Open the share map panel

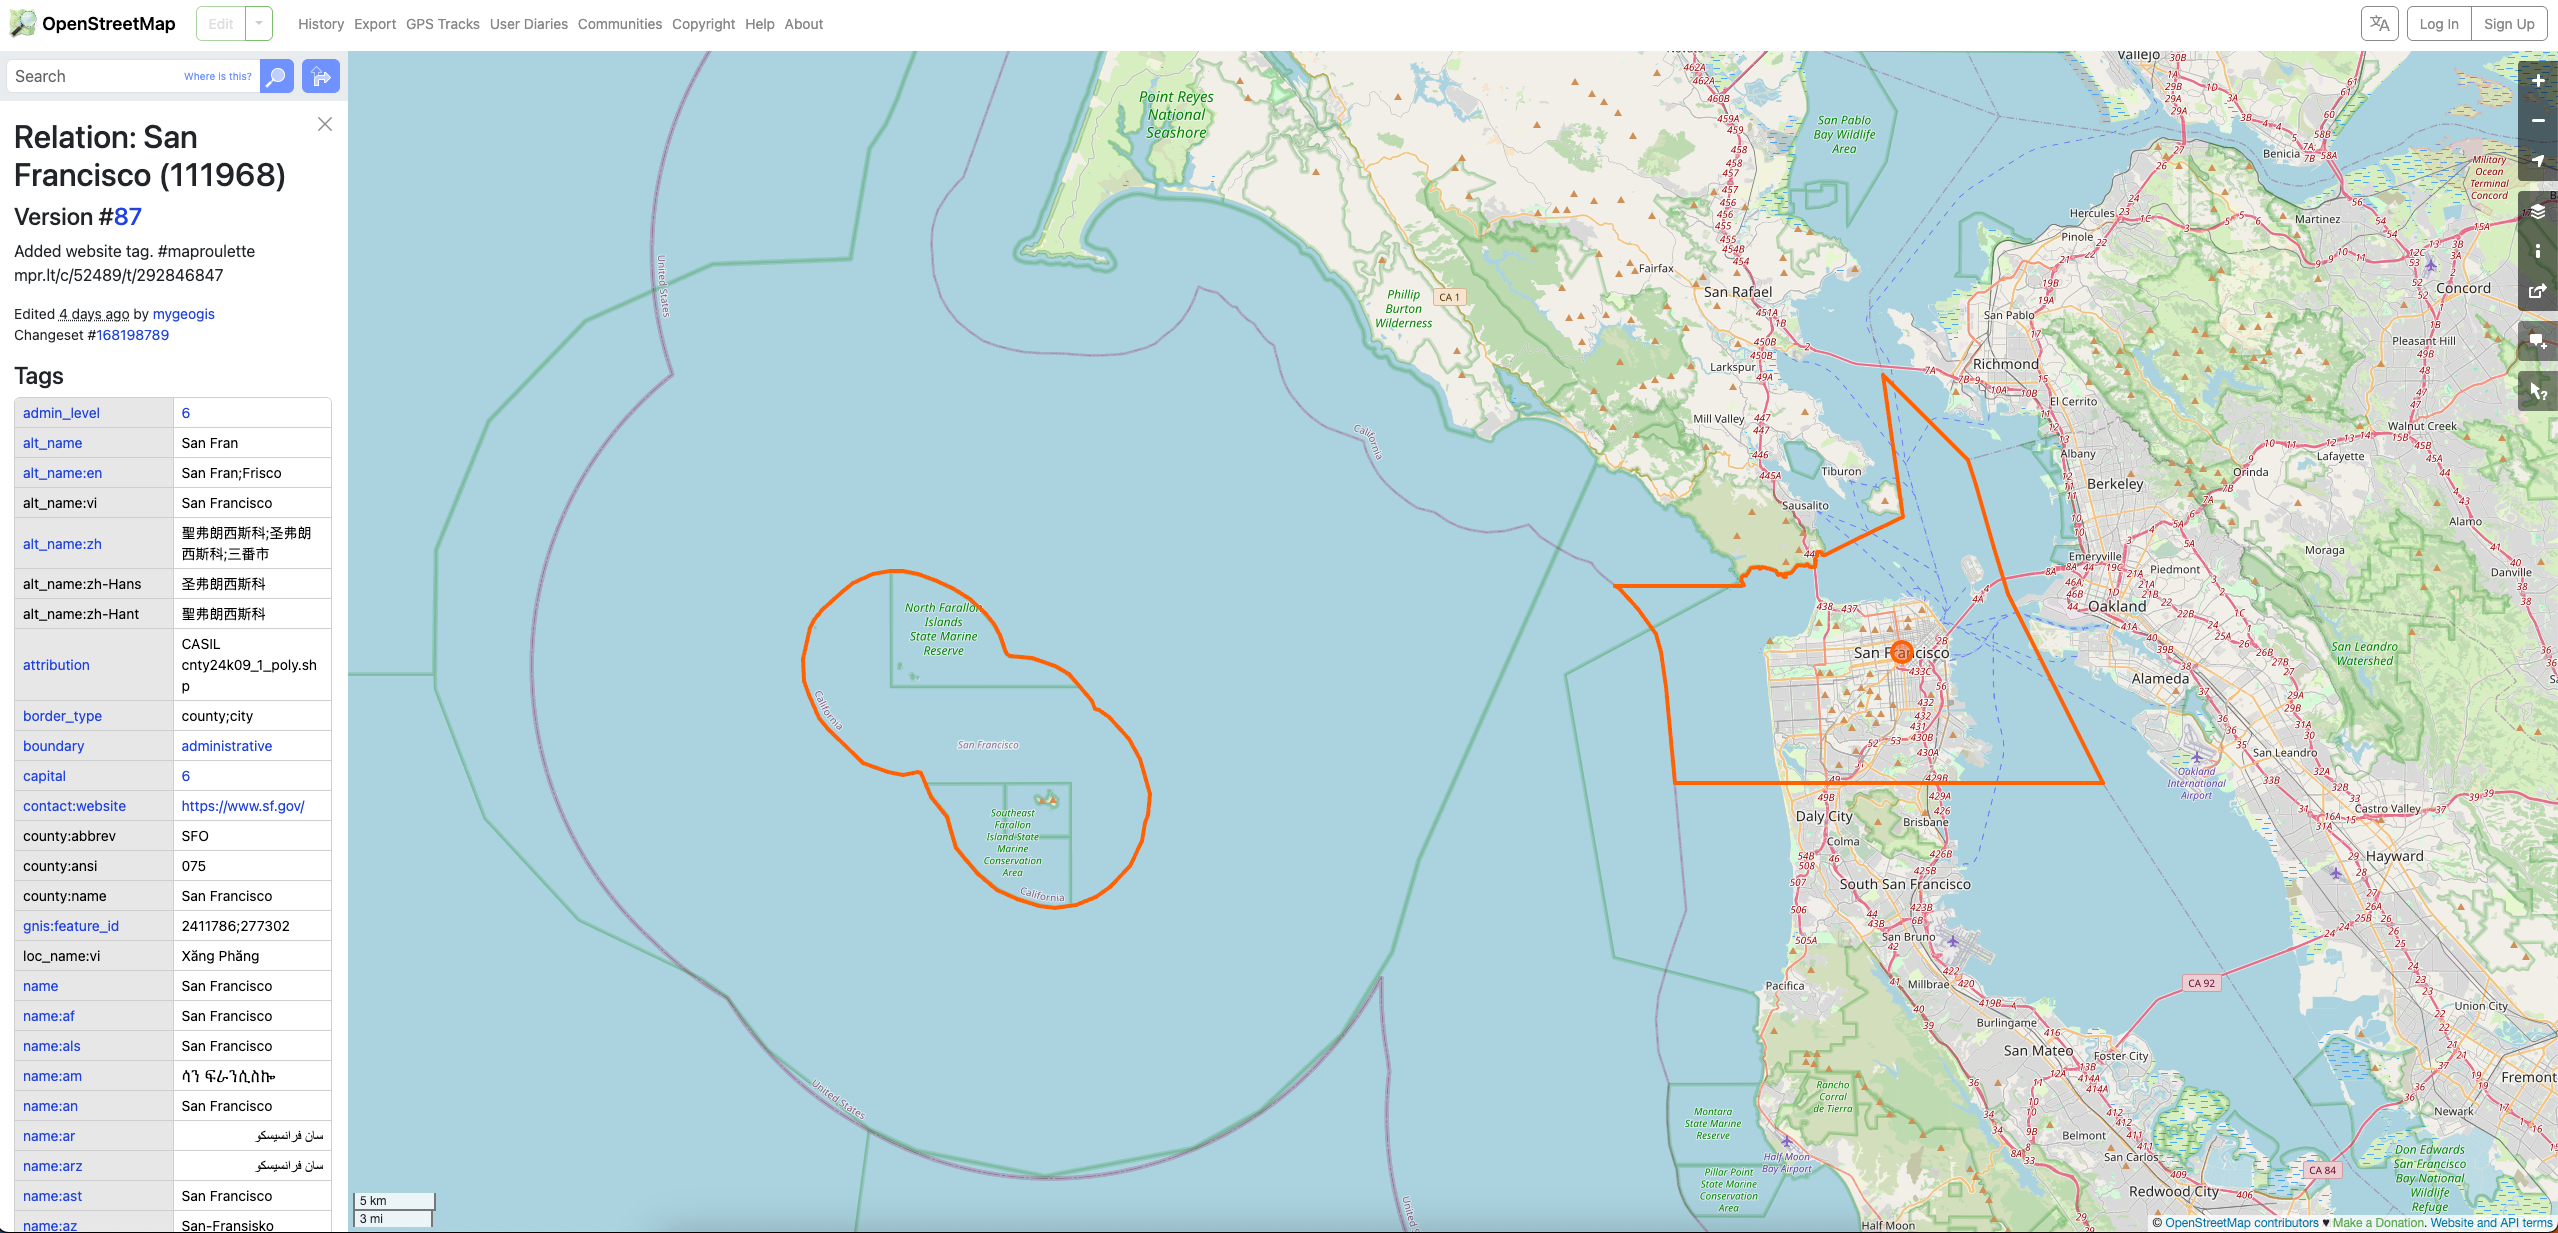coord(2538,291)
